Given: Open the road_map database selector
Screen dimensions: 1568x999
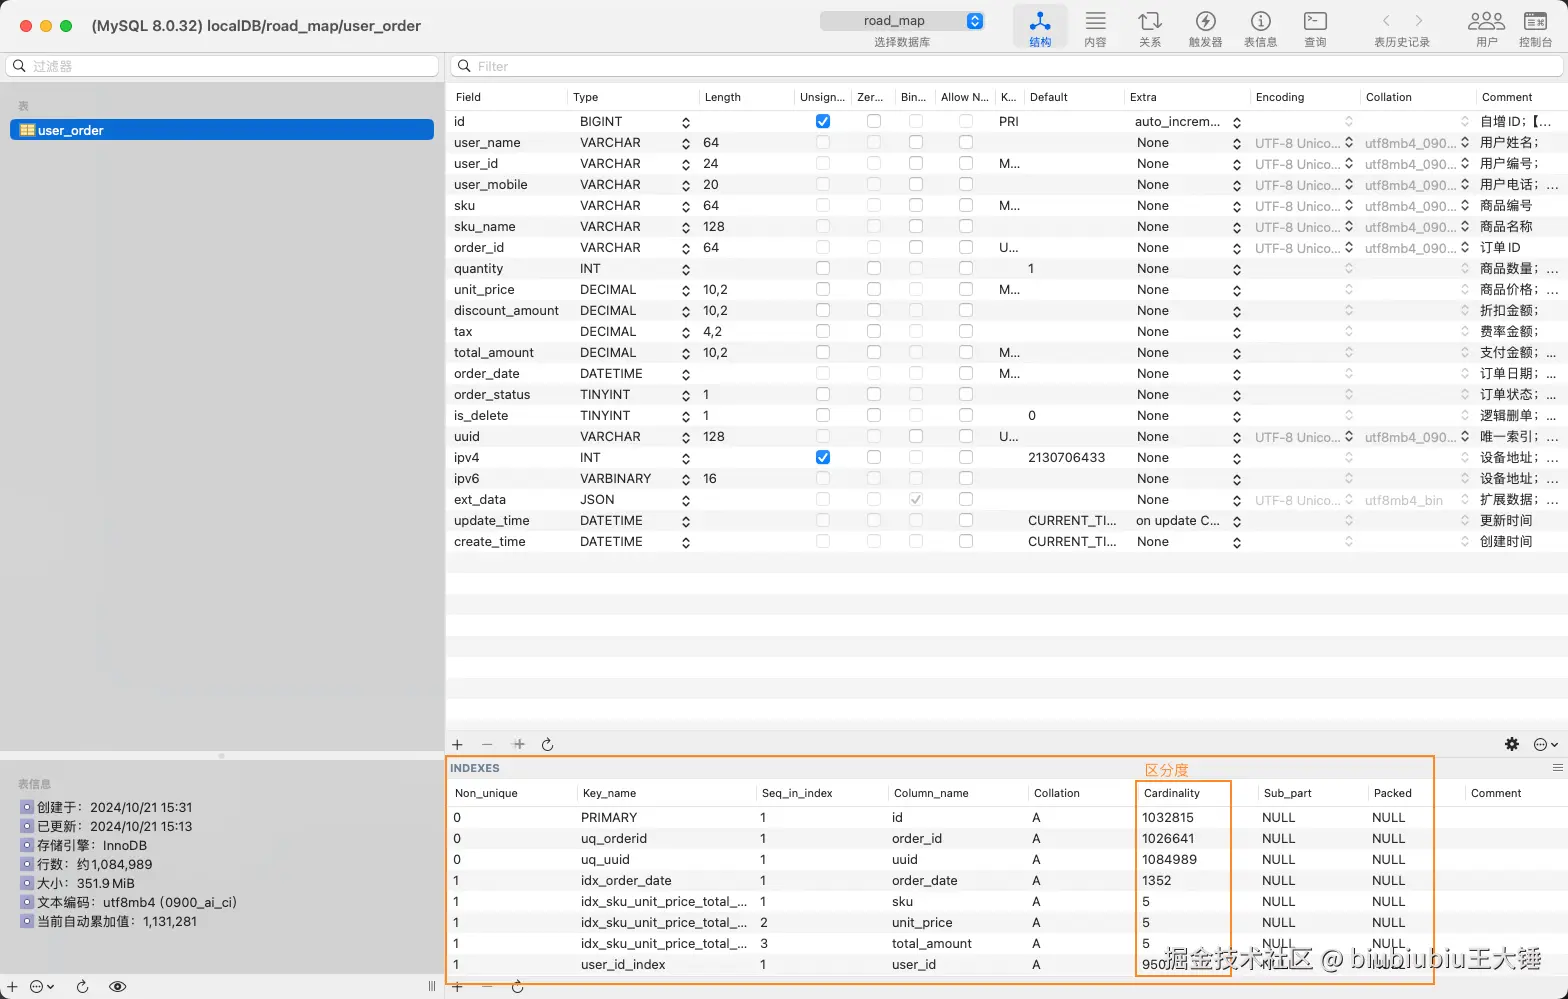Looking at the screenshot, I should 902,21.
